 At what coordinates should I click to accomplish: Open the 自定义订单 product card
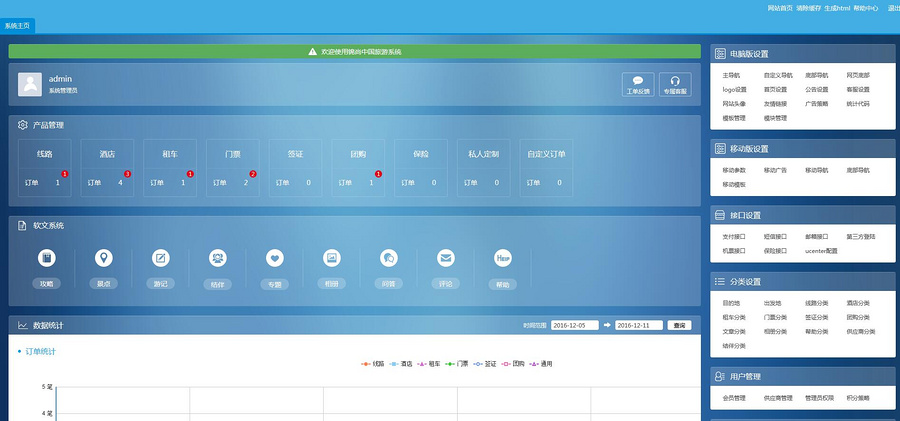546,168
